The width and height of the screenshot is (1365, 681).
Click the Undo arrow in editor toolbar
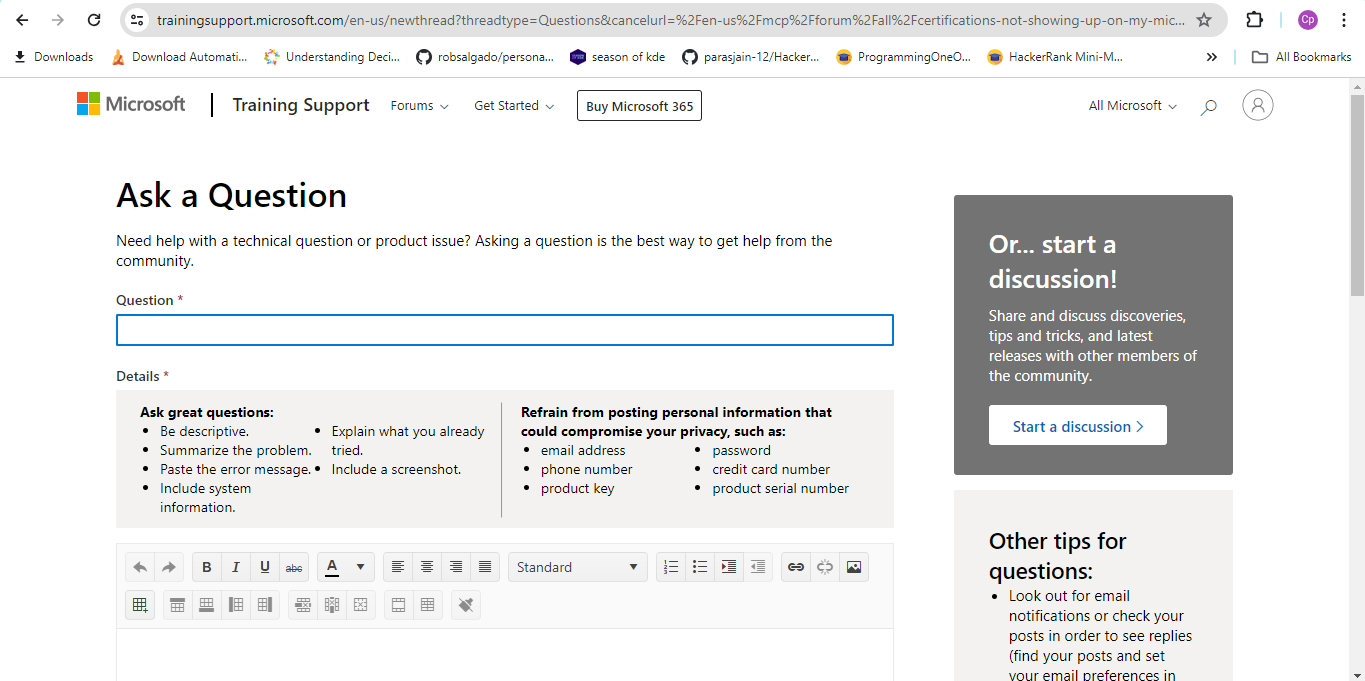140,567
